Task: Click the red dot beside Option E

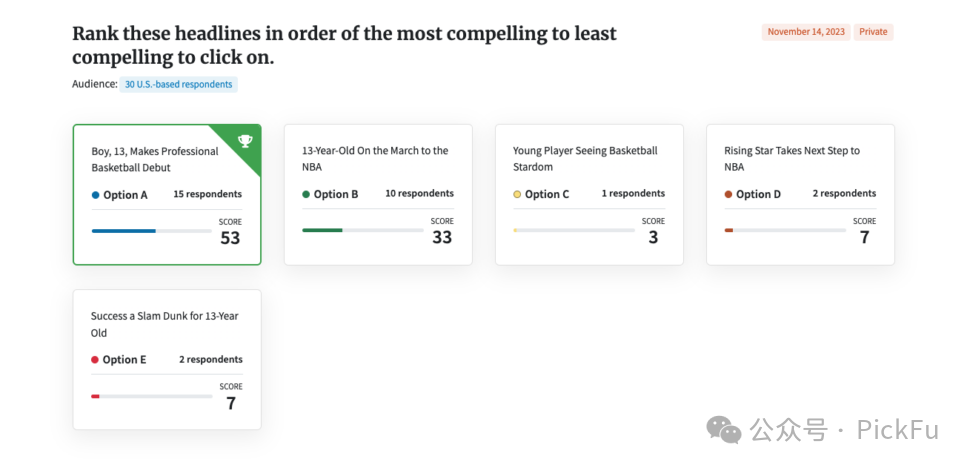Action: click(x=95, y=360)
